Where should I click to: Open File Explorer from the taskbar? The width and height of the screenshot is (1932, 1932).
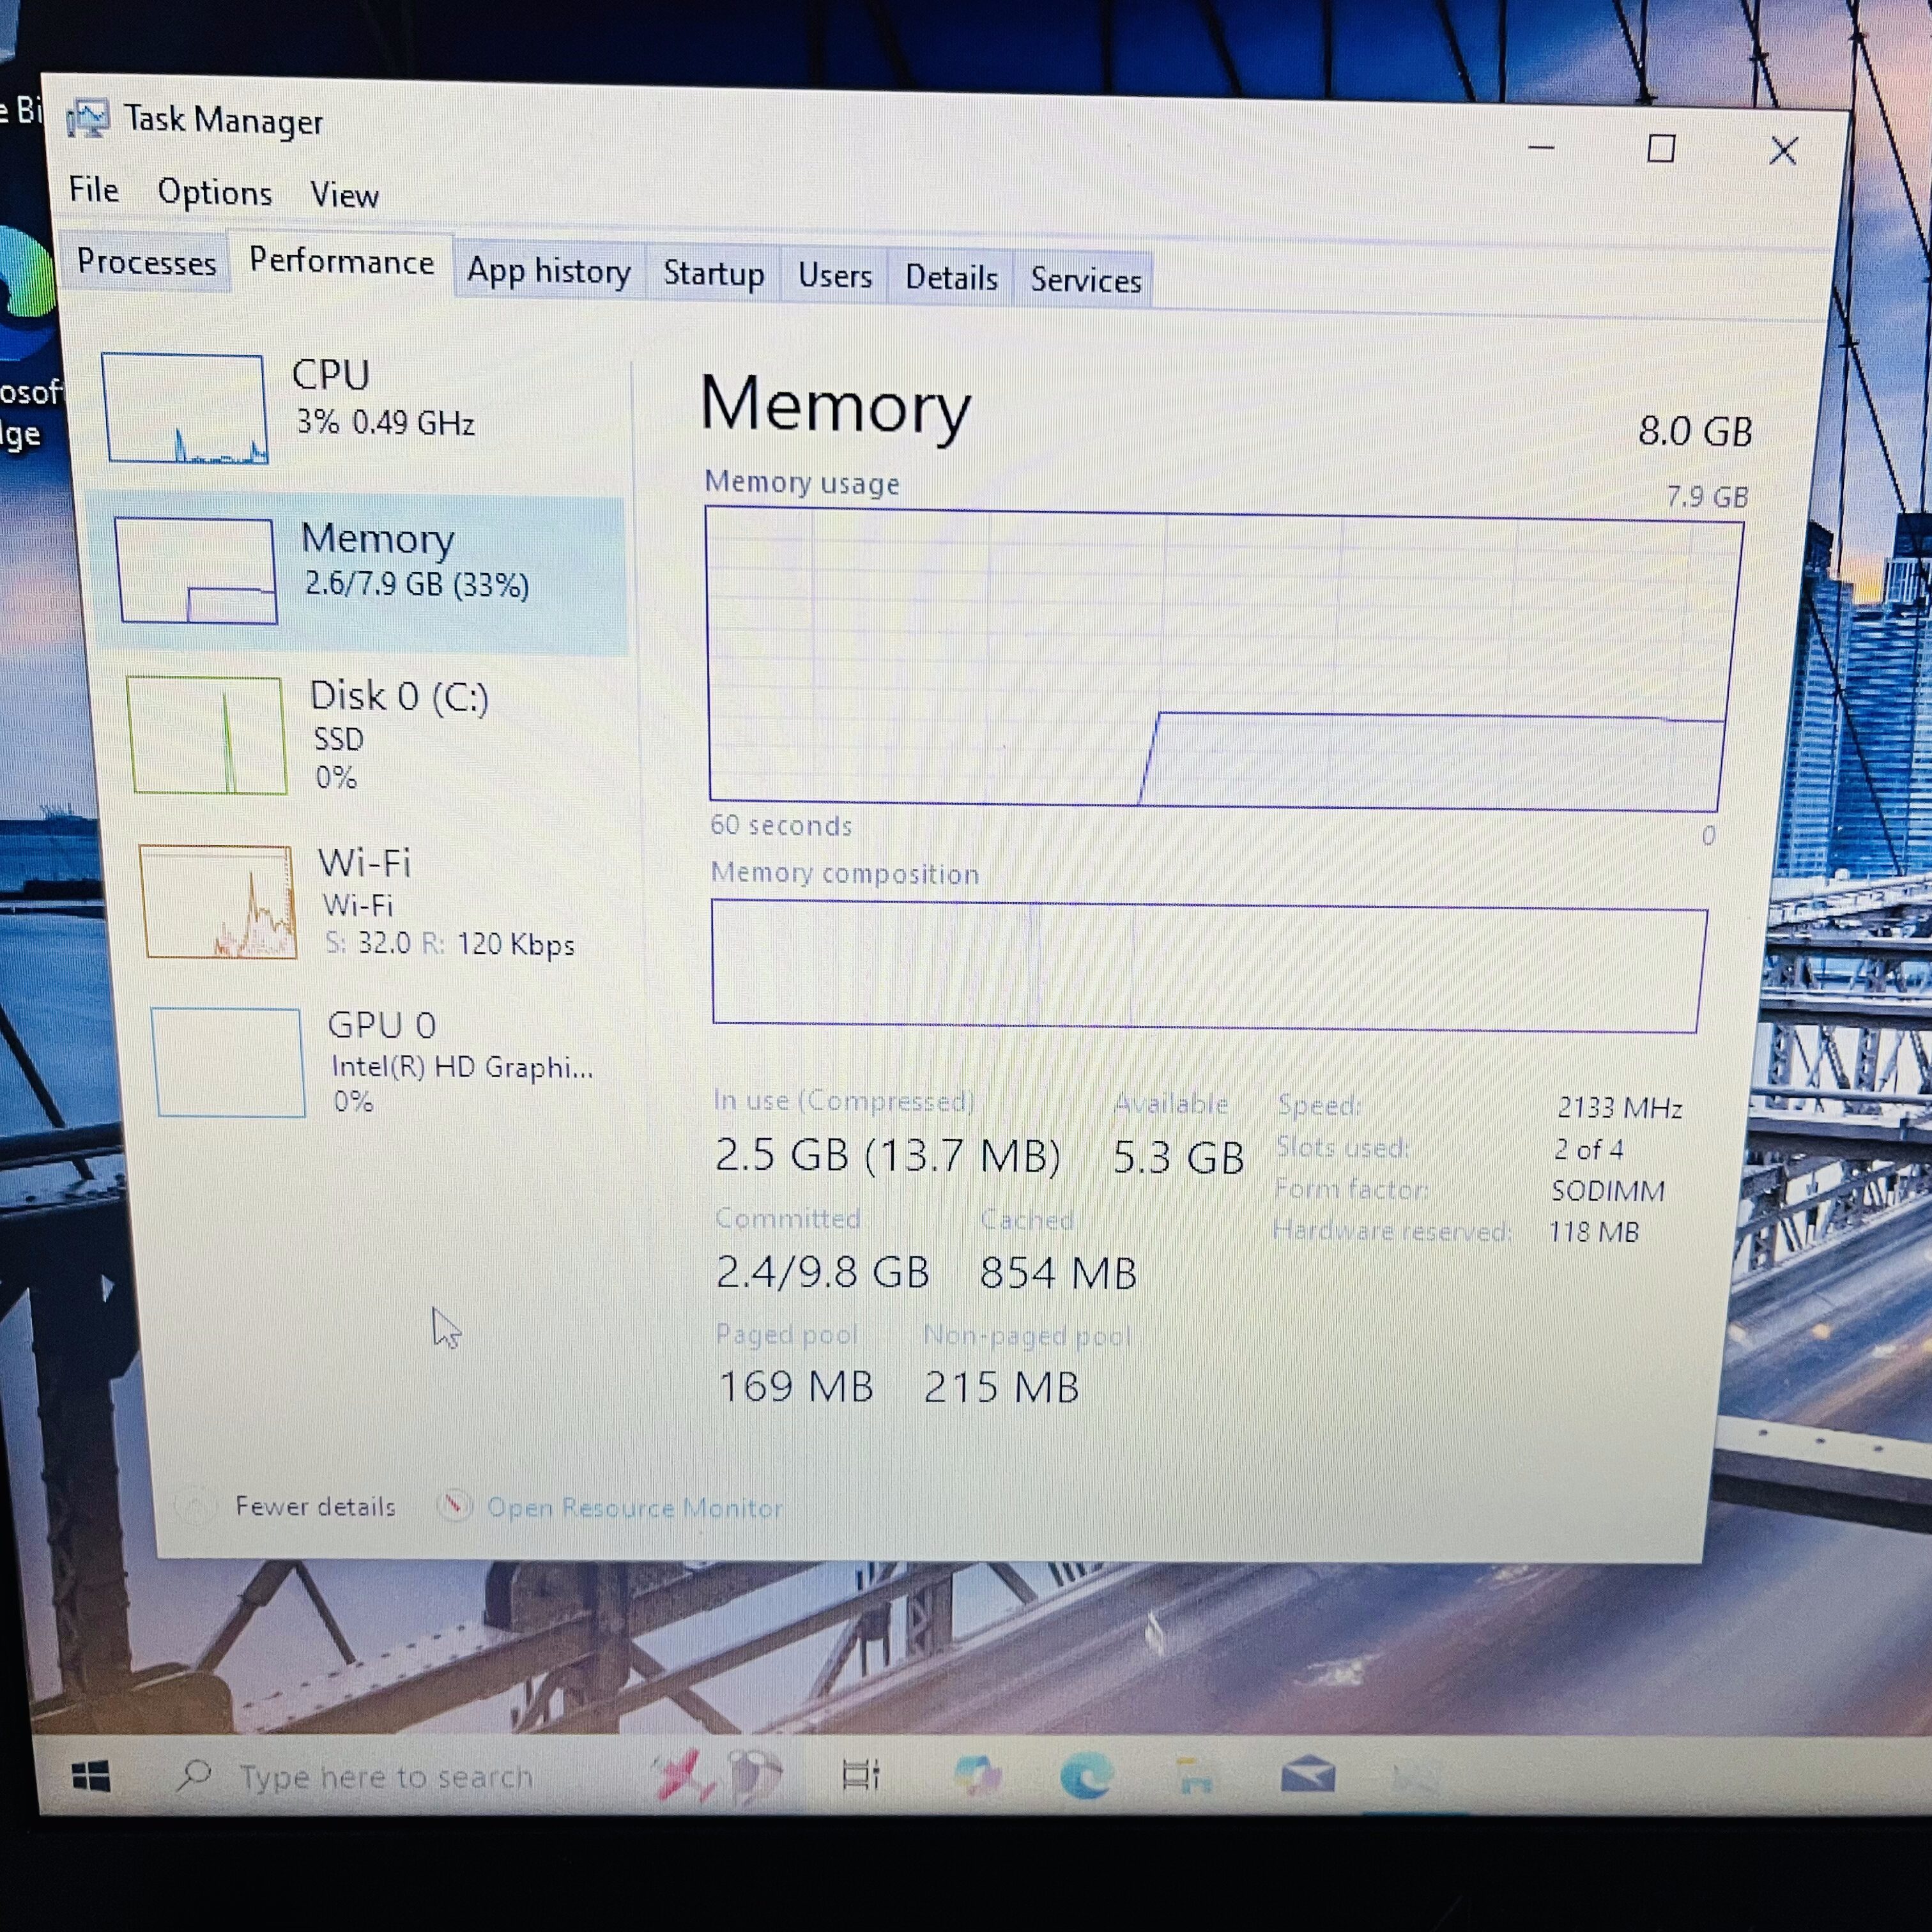[x=1195, y=1777]
